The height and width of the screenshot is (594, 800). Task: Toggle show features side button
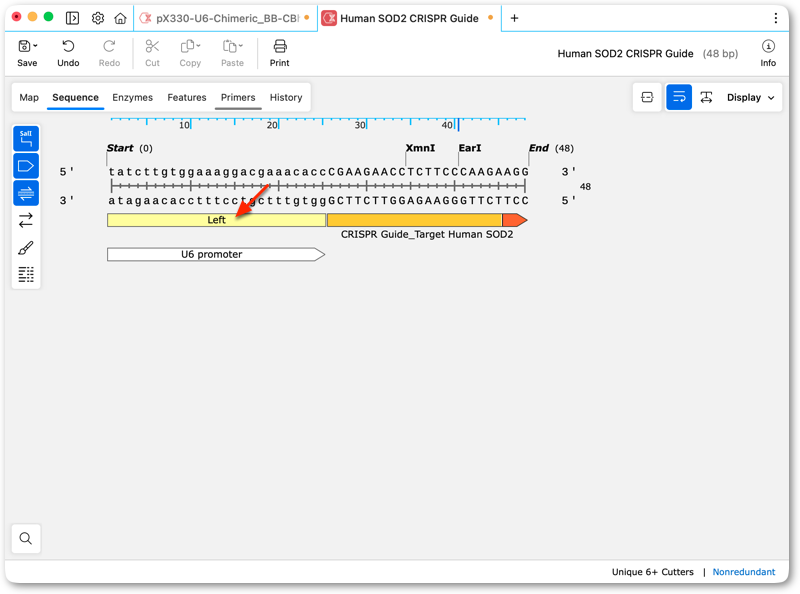coord(26,166)
